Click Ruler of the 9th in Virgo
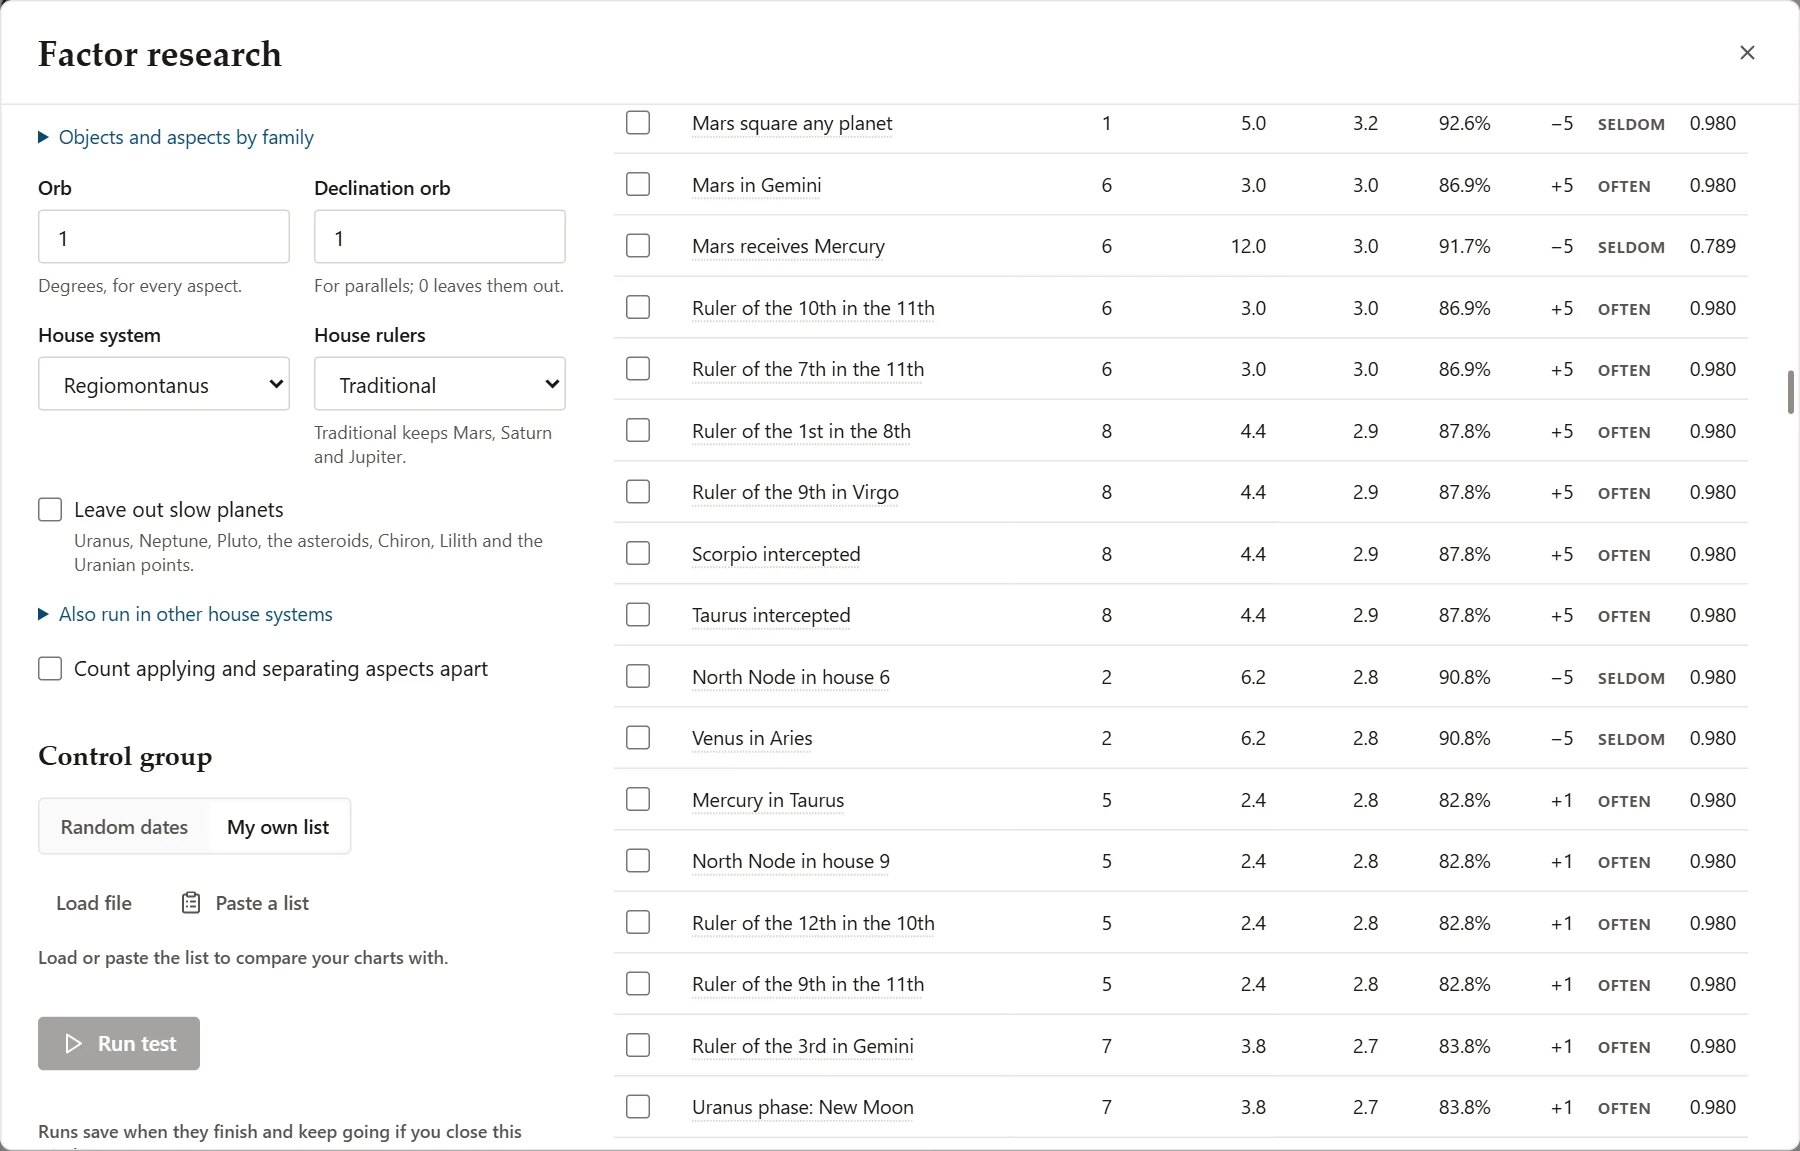This screenshot has width=1800, height=1151. 795,492
